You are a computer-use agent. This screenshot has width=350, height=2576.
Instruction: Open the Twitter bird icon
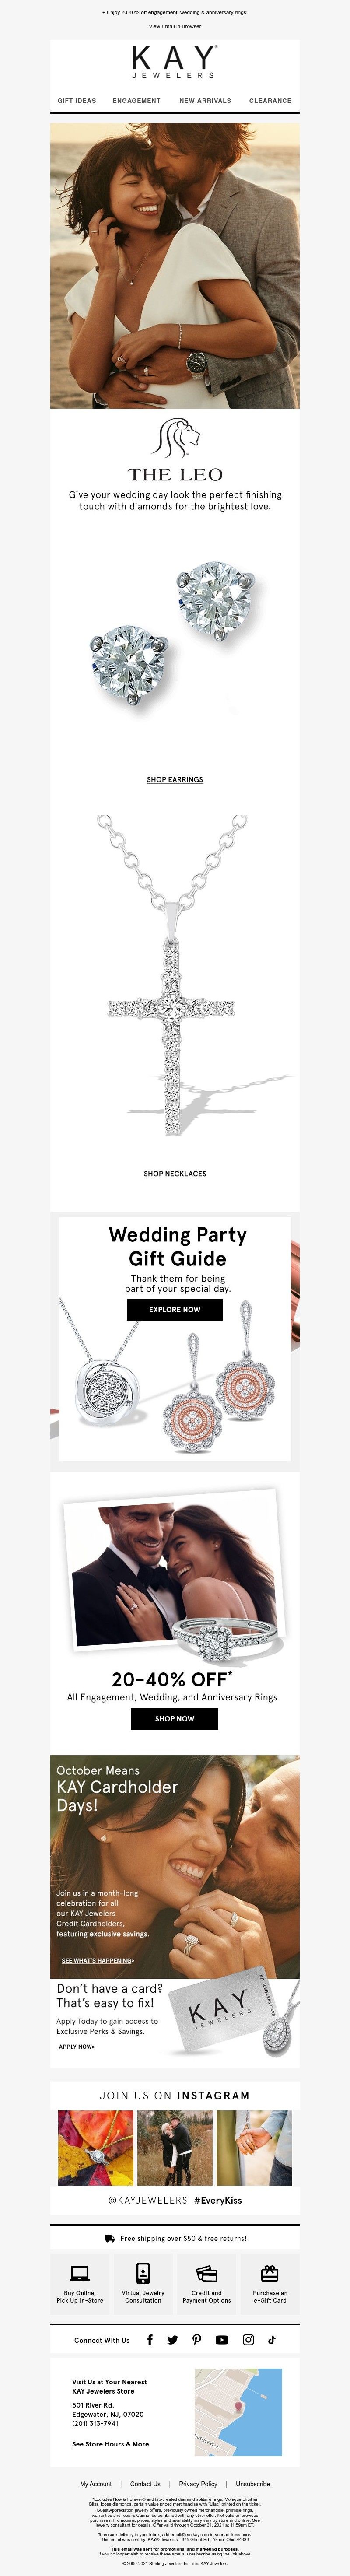(173, 2340)
